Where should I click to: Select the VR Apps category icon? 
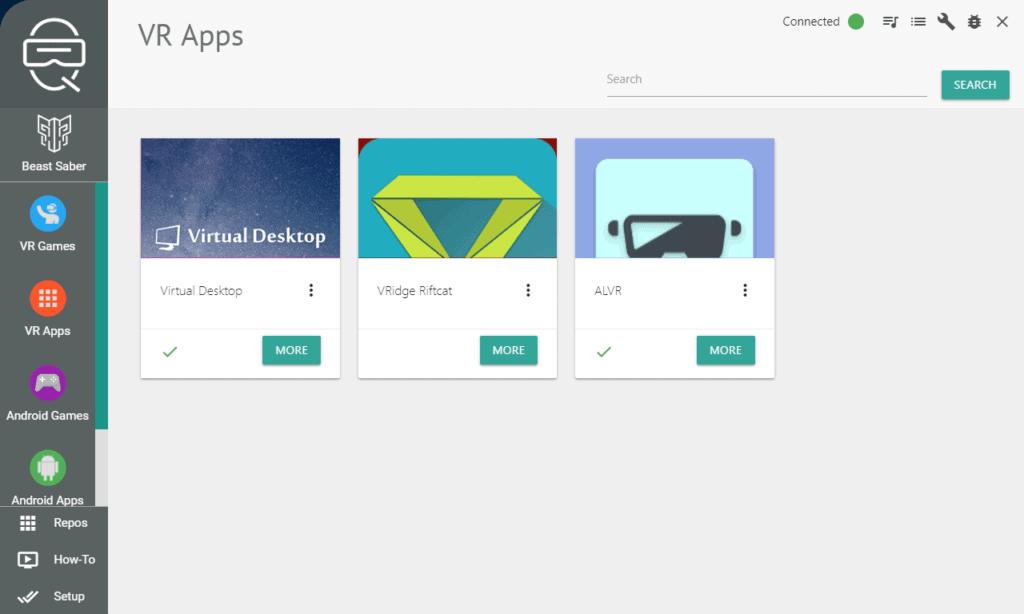point(48,299)
